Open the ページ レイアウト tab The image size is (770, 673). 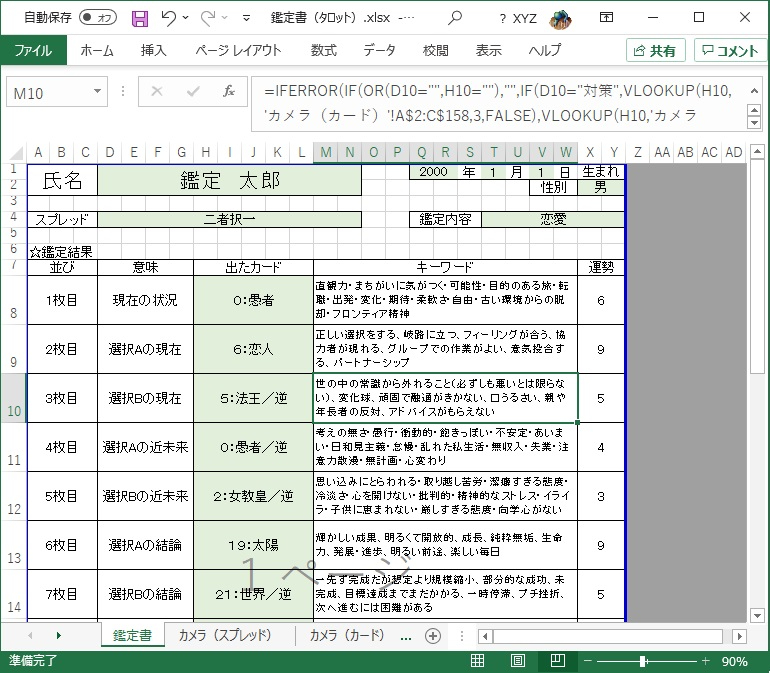[x=238, y=50]
